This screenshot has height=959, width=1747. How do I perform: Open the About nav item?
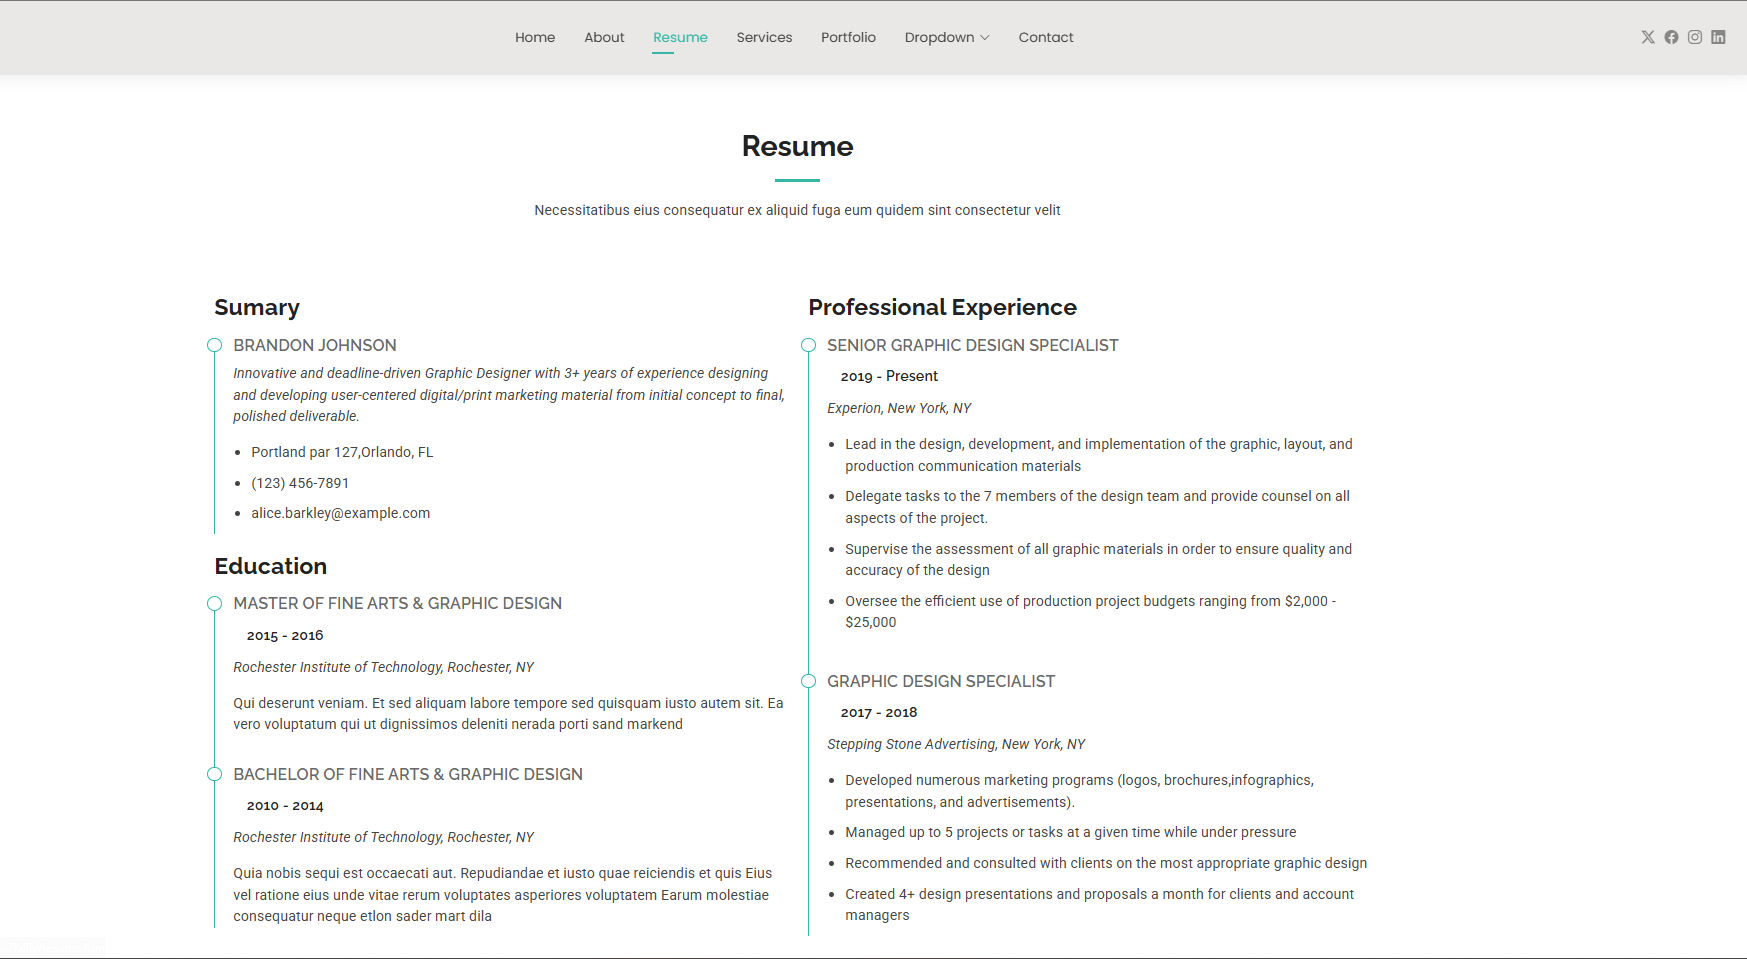coord(604,37)
